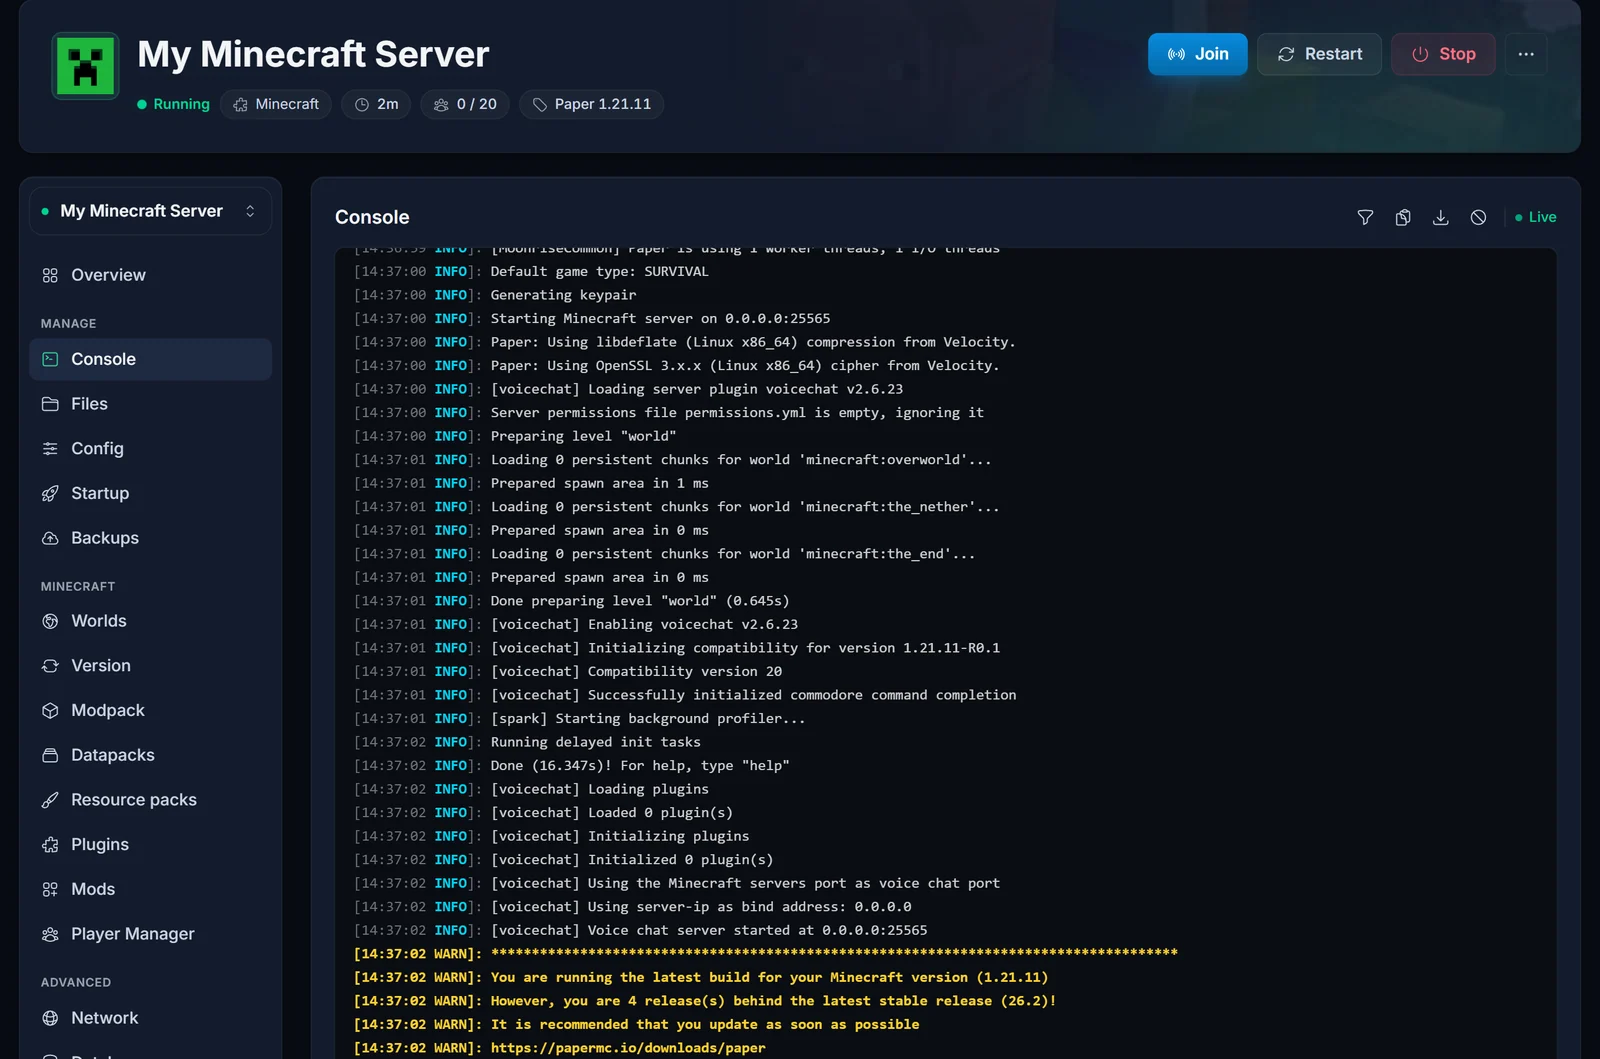Open the Mods page
1600x1059 pixels.
[150, 889]
